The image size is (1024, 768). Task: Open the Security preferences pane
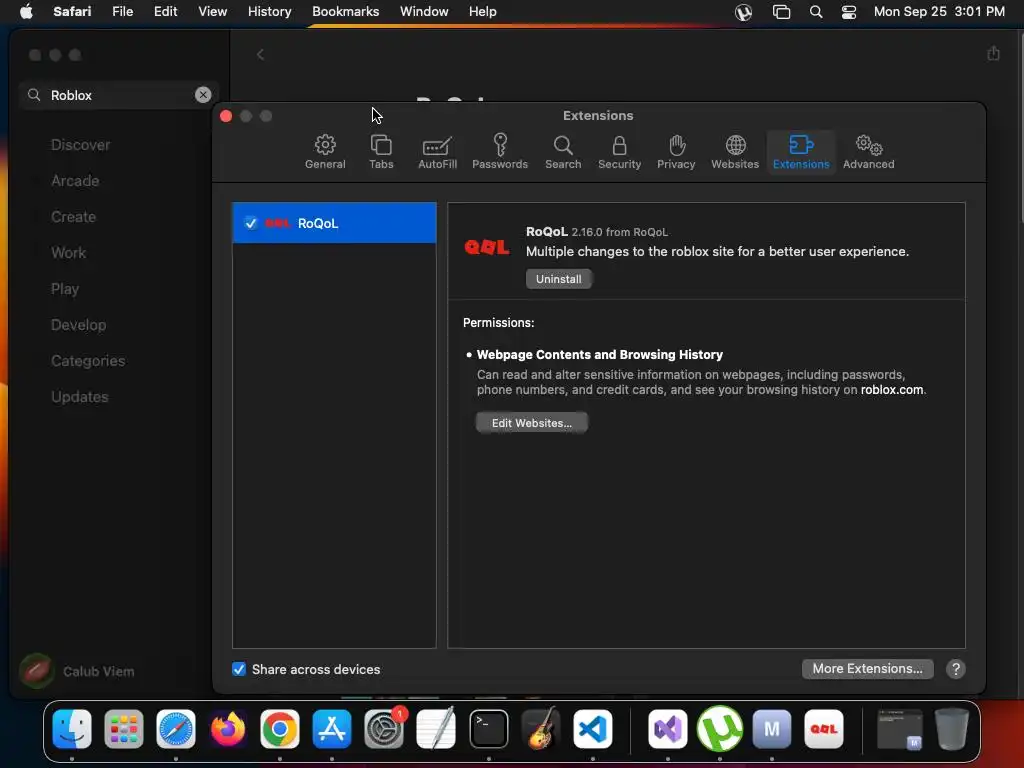(619, 152)
